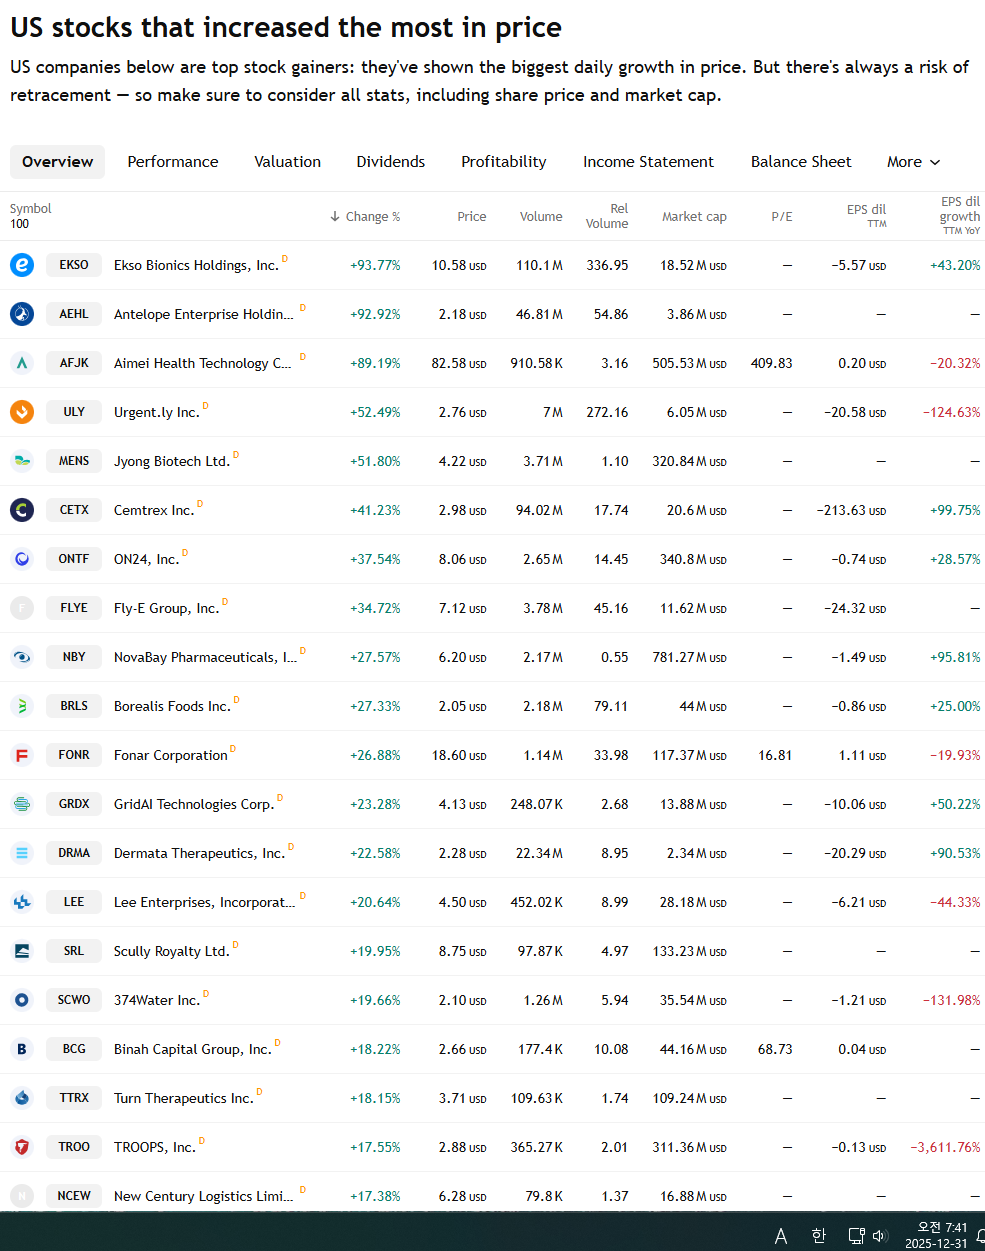
Task: Click the 781.27 M USD market cap
Action: 690,657
